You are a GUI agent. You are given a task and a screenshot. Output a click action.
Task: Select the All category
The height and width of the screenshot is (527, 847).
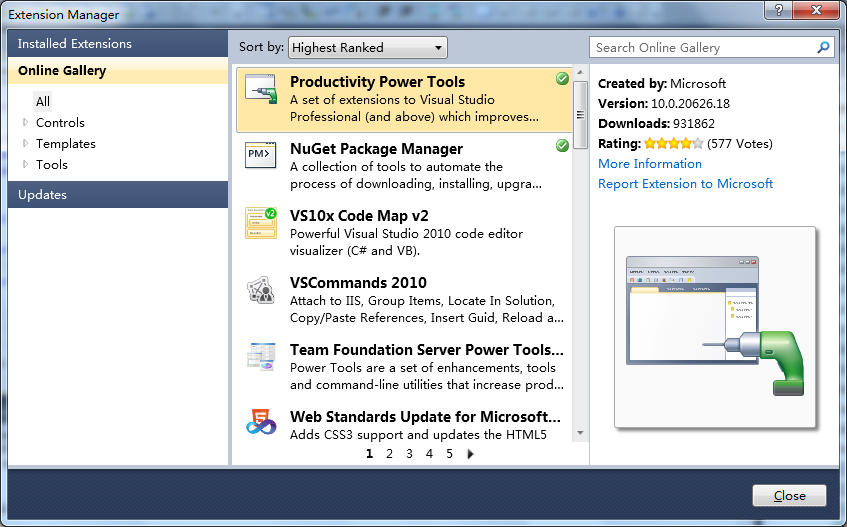tap(43, 102)
